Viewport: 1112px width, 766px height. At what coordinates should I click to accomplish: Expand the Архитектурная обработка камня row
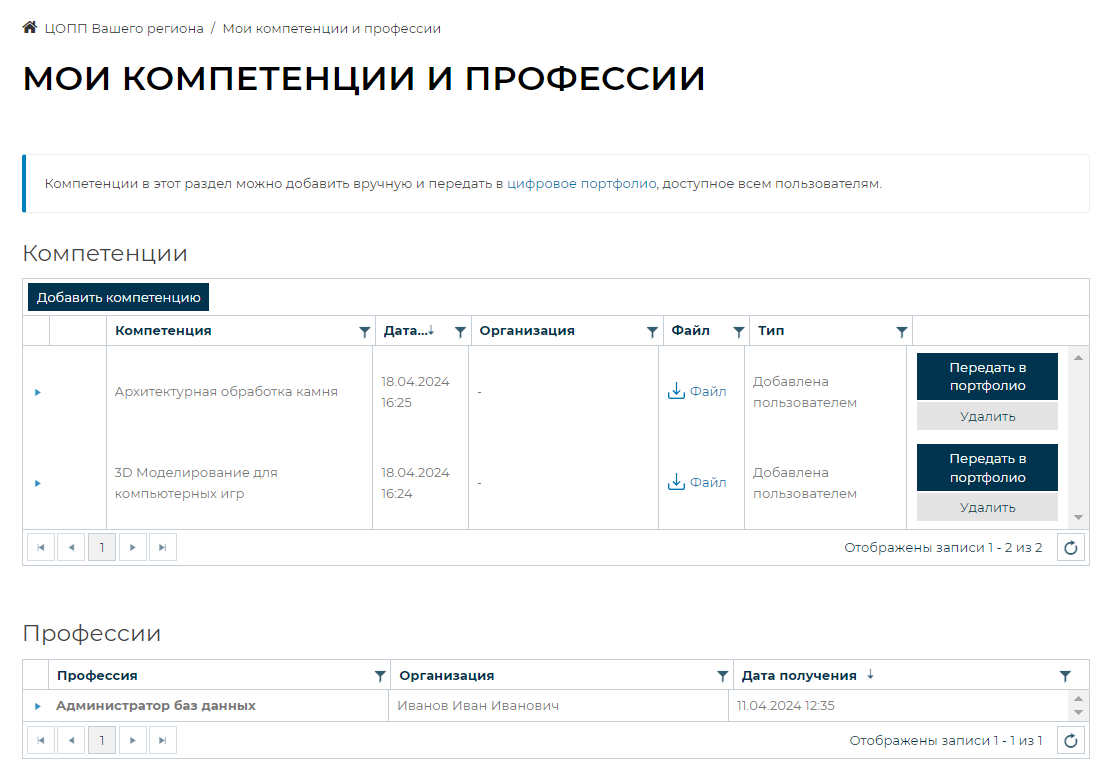click(37, 392)
